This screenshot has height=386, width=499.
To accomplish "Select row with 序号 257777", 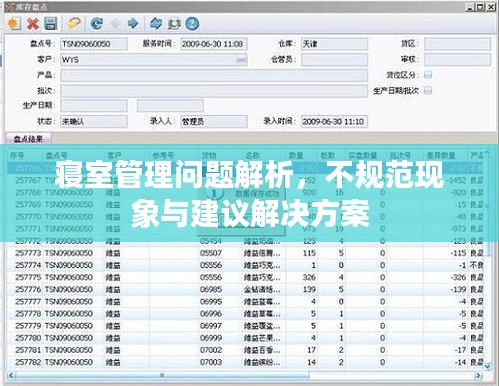I will coord(245,302).
